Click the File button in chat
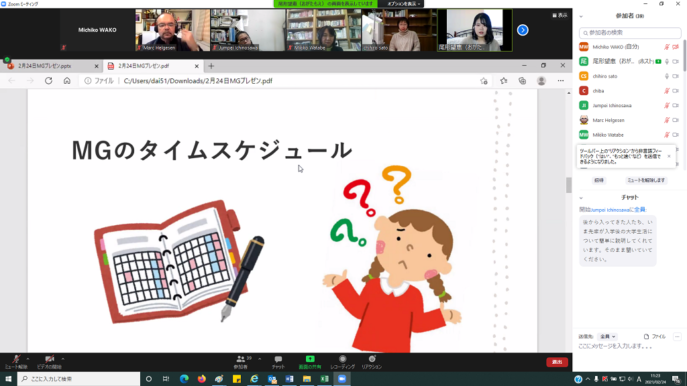 655,336
